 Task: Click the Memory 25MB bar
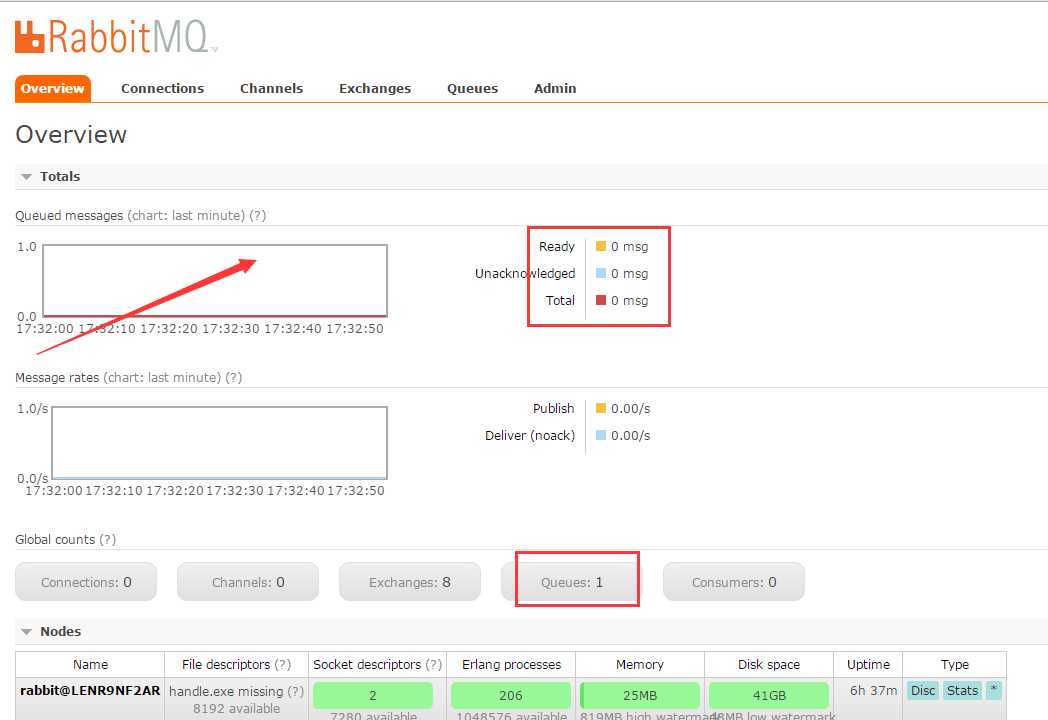(640, 695)
